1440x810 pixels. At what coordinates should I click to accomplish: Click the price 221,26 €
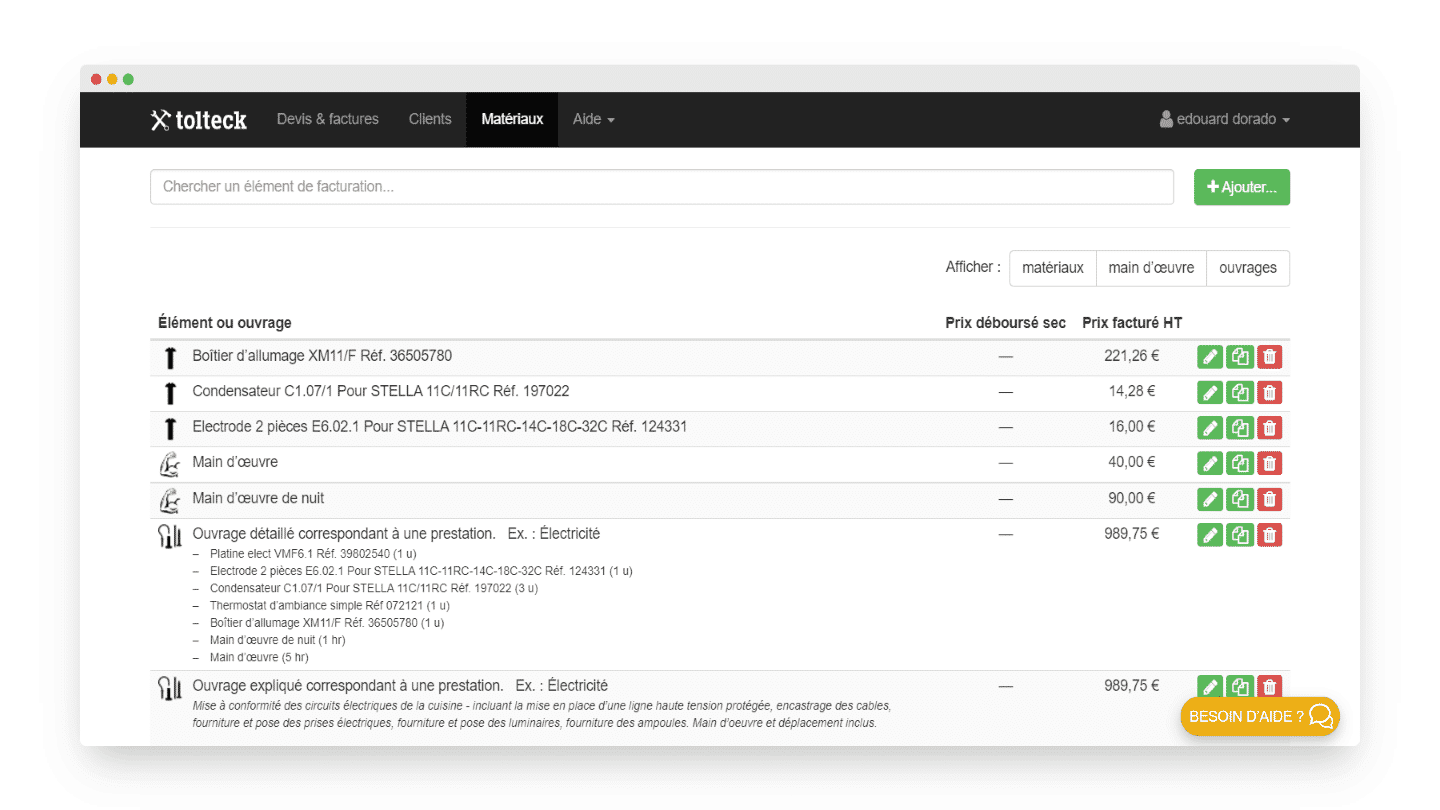(1132, 356)
